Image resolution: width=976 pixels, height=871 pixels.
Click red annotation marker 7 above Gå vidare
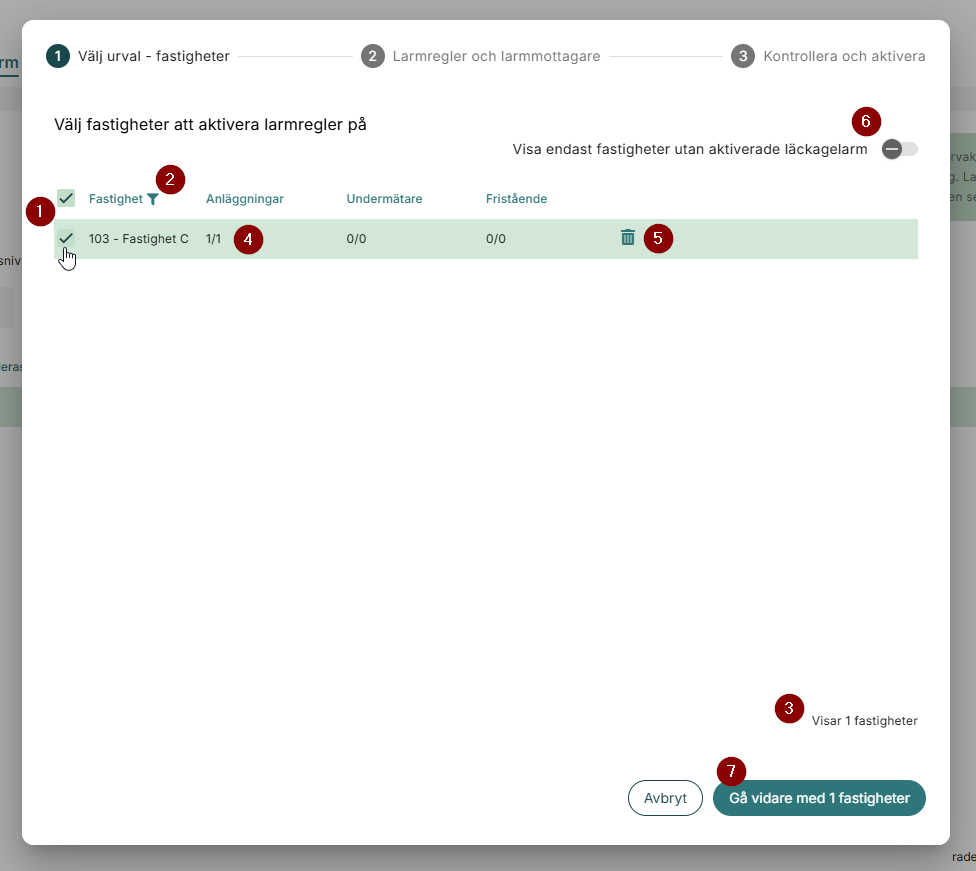pyautogui.click(x=732, y=772)
